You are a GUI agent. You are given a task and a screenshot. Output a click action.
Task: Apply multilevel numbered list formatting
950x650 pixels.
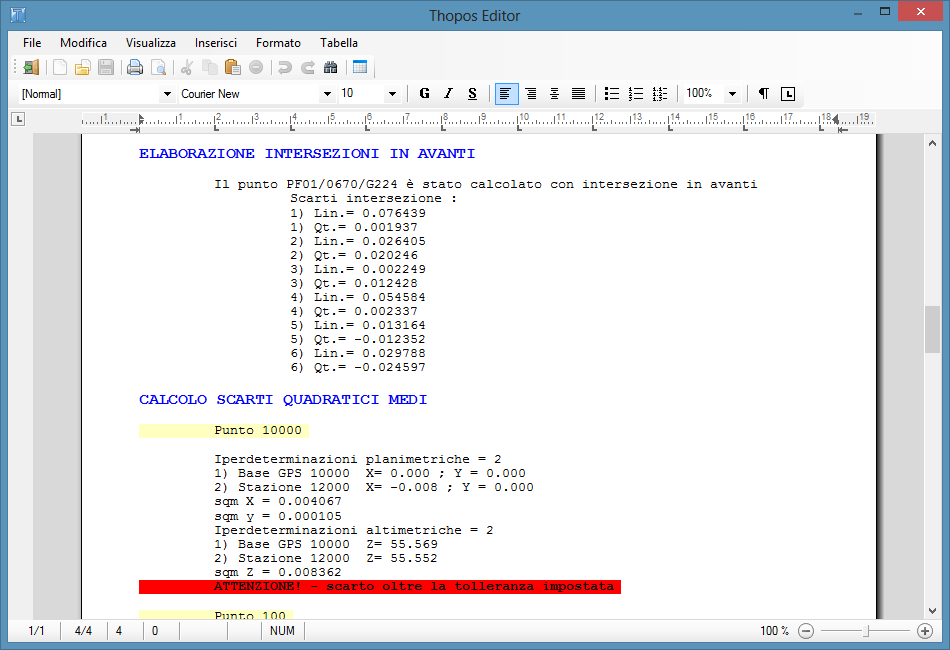(660, 93)
